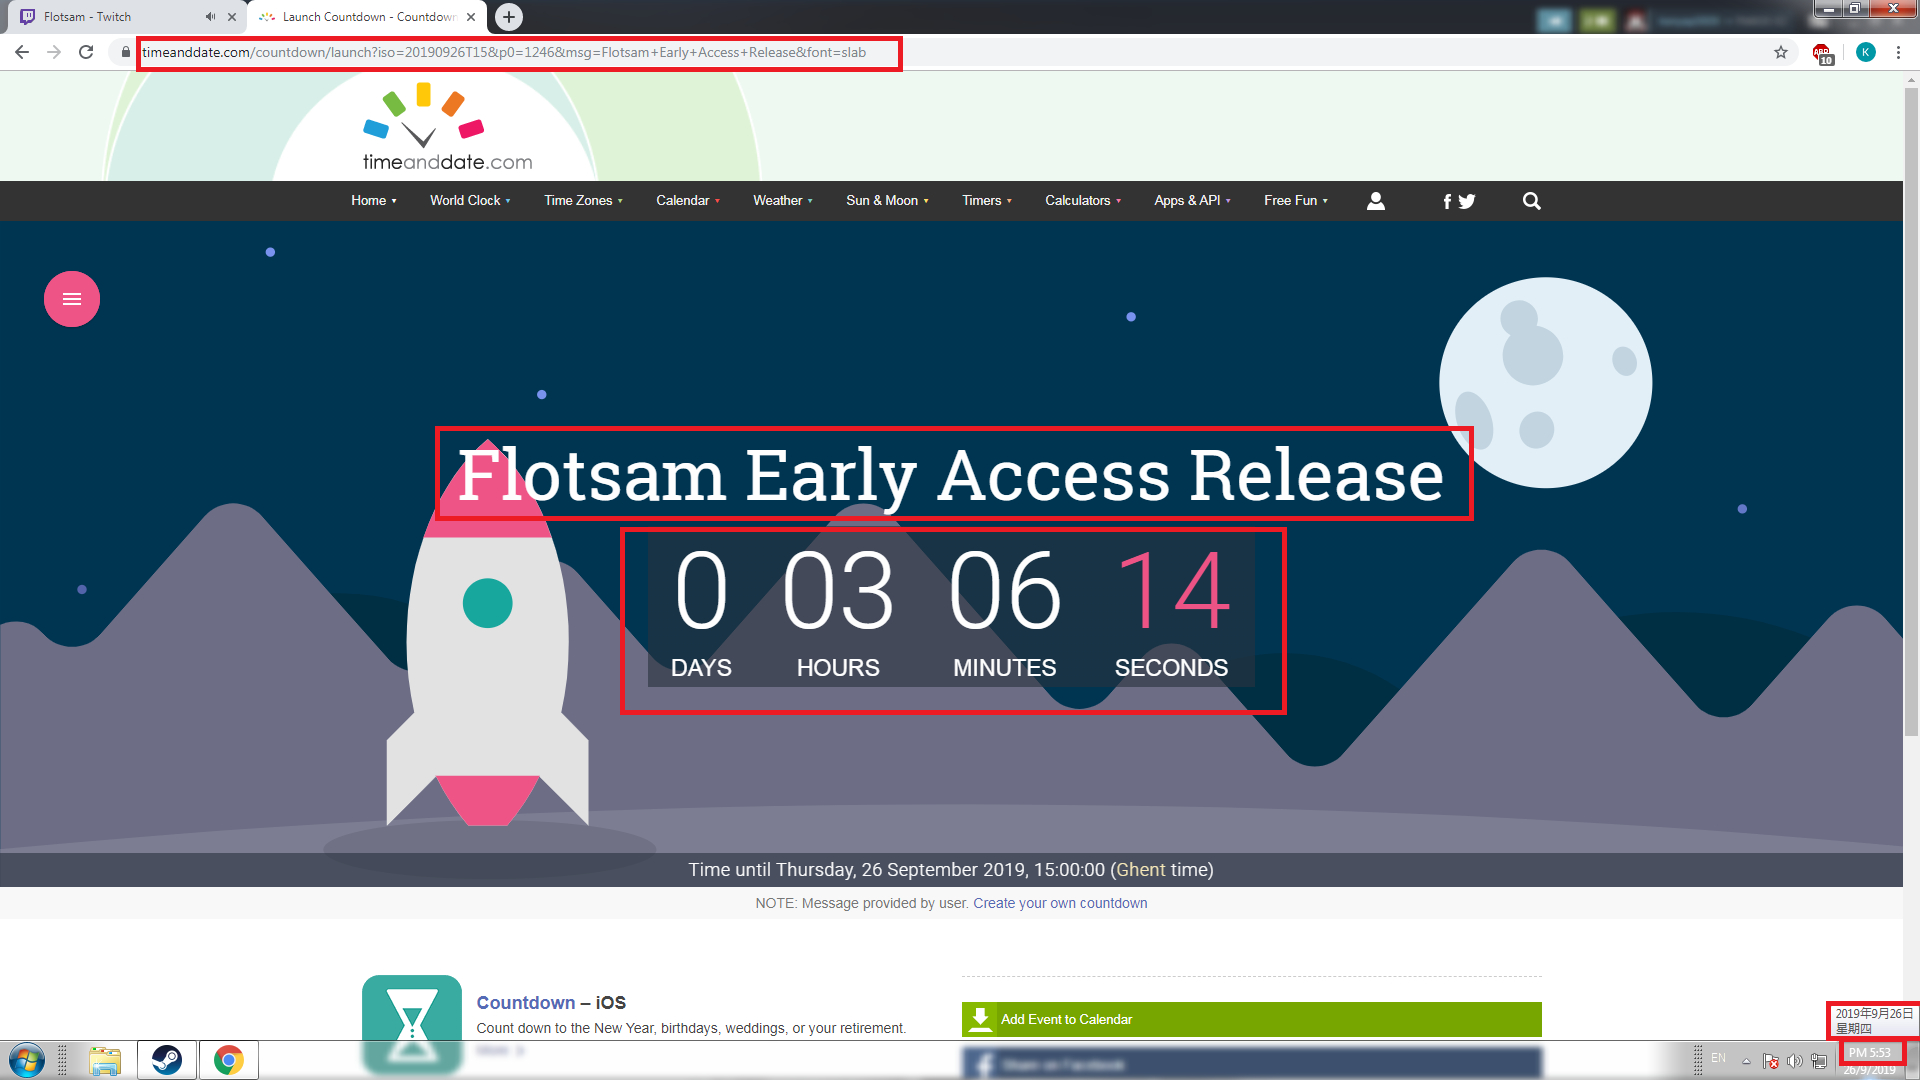This screenshot has width=1920, height=1080.
Task: Click the timeanddate.com logo
Action: click(447, 128)
